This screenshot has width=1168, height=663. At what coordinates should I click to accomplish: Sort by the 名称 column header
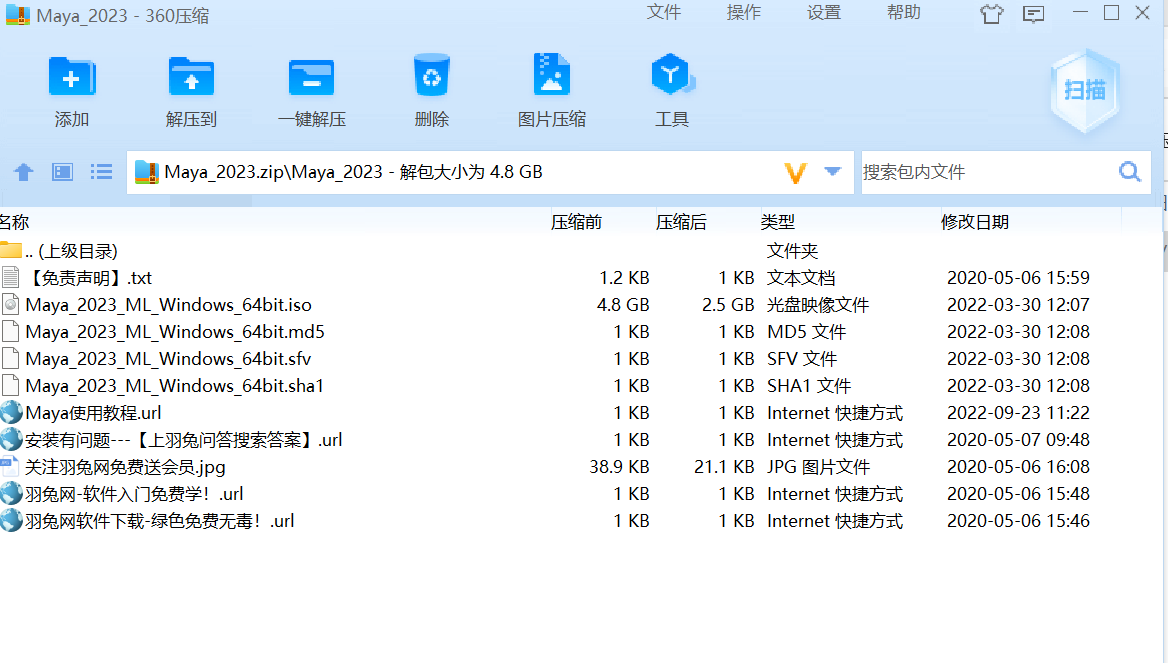[x=15, y=222]
